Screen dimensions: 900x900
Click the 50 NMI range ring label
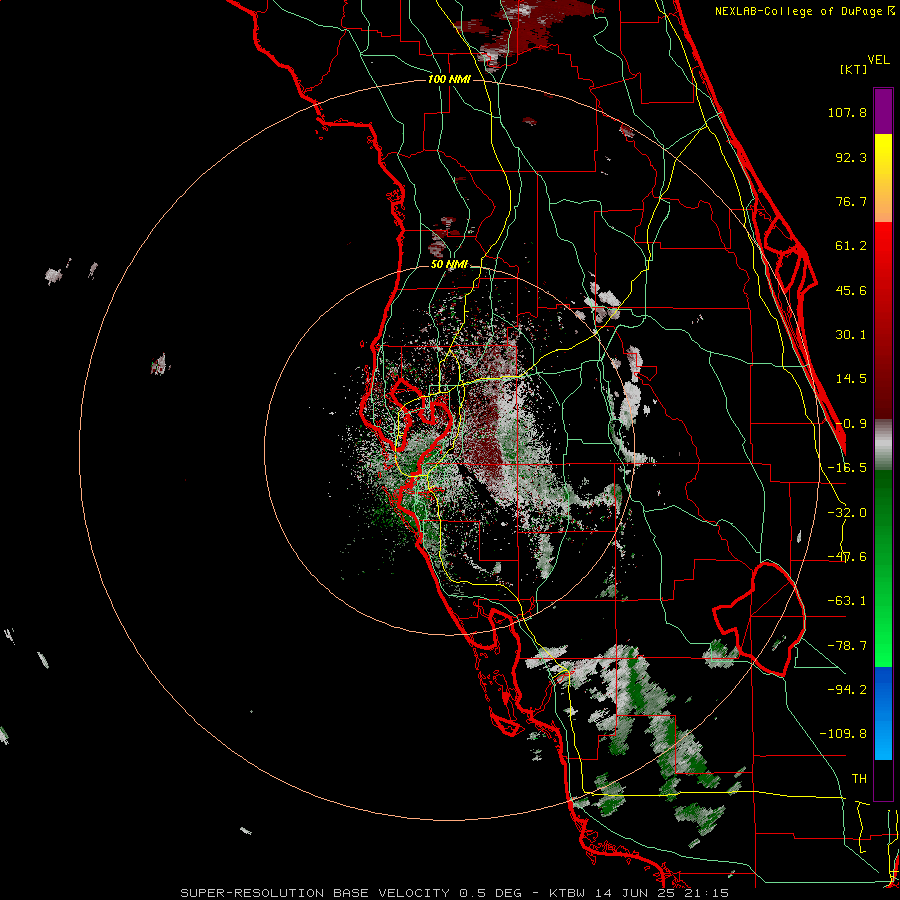(x=449, y=265)
